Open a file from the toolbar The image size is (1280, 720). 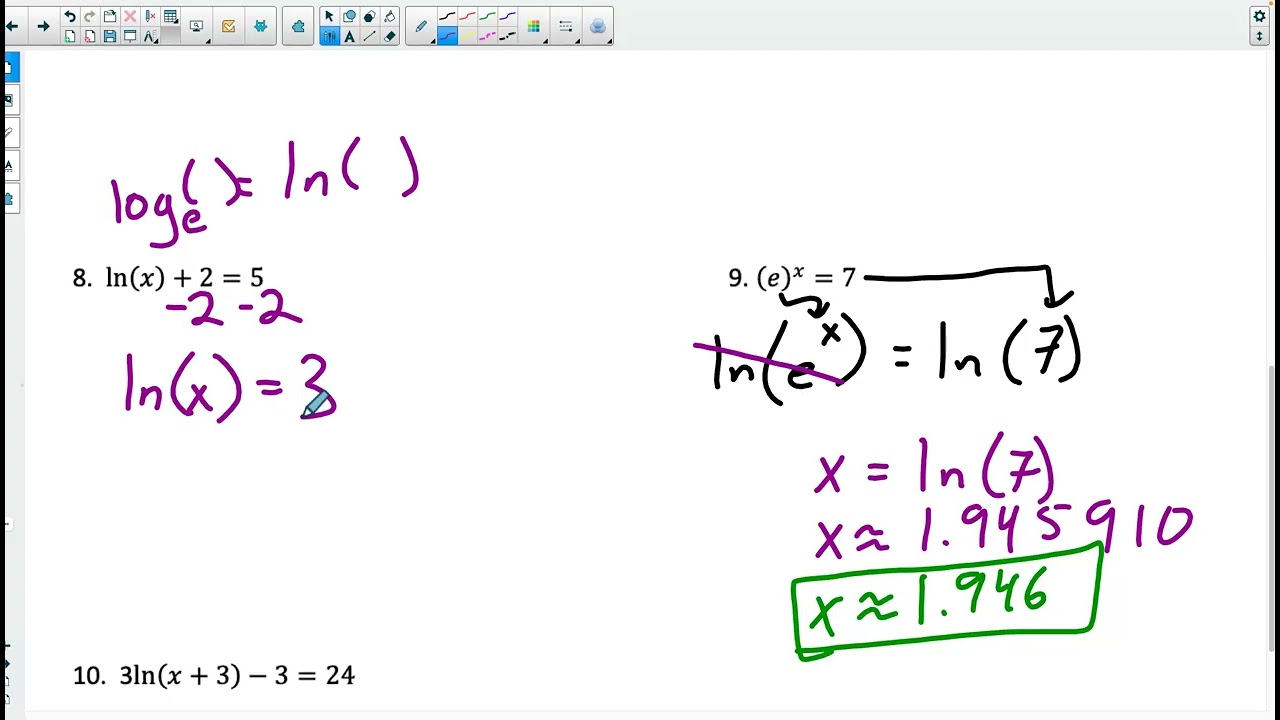click(110, 17)
